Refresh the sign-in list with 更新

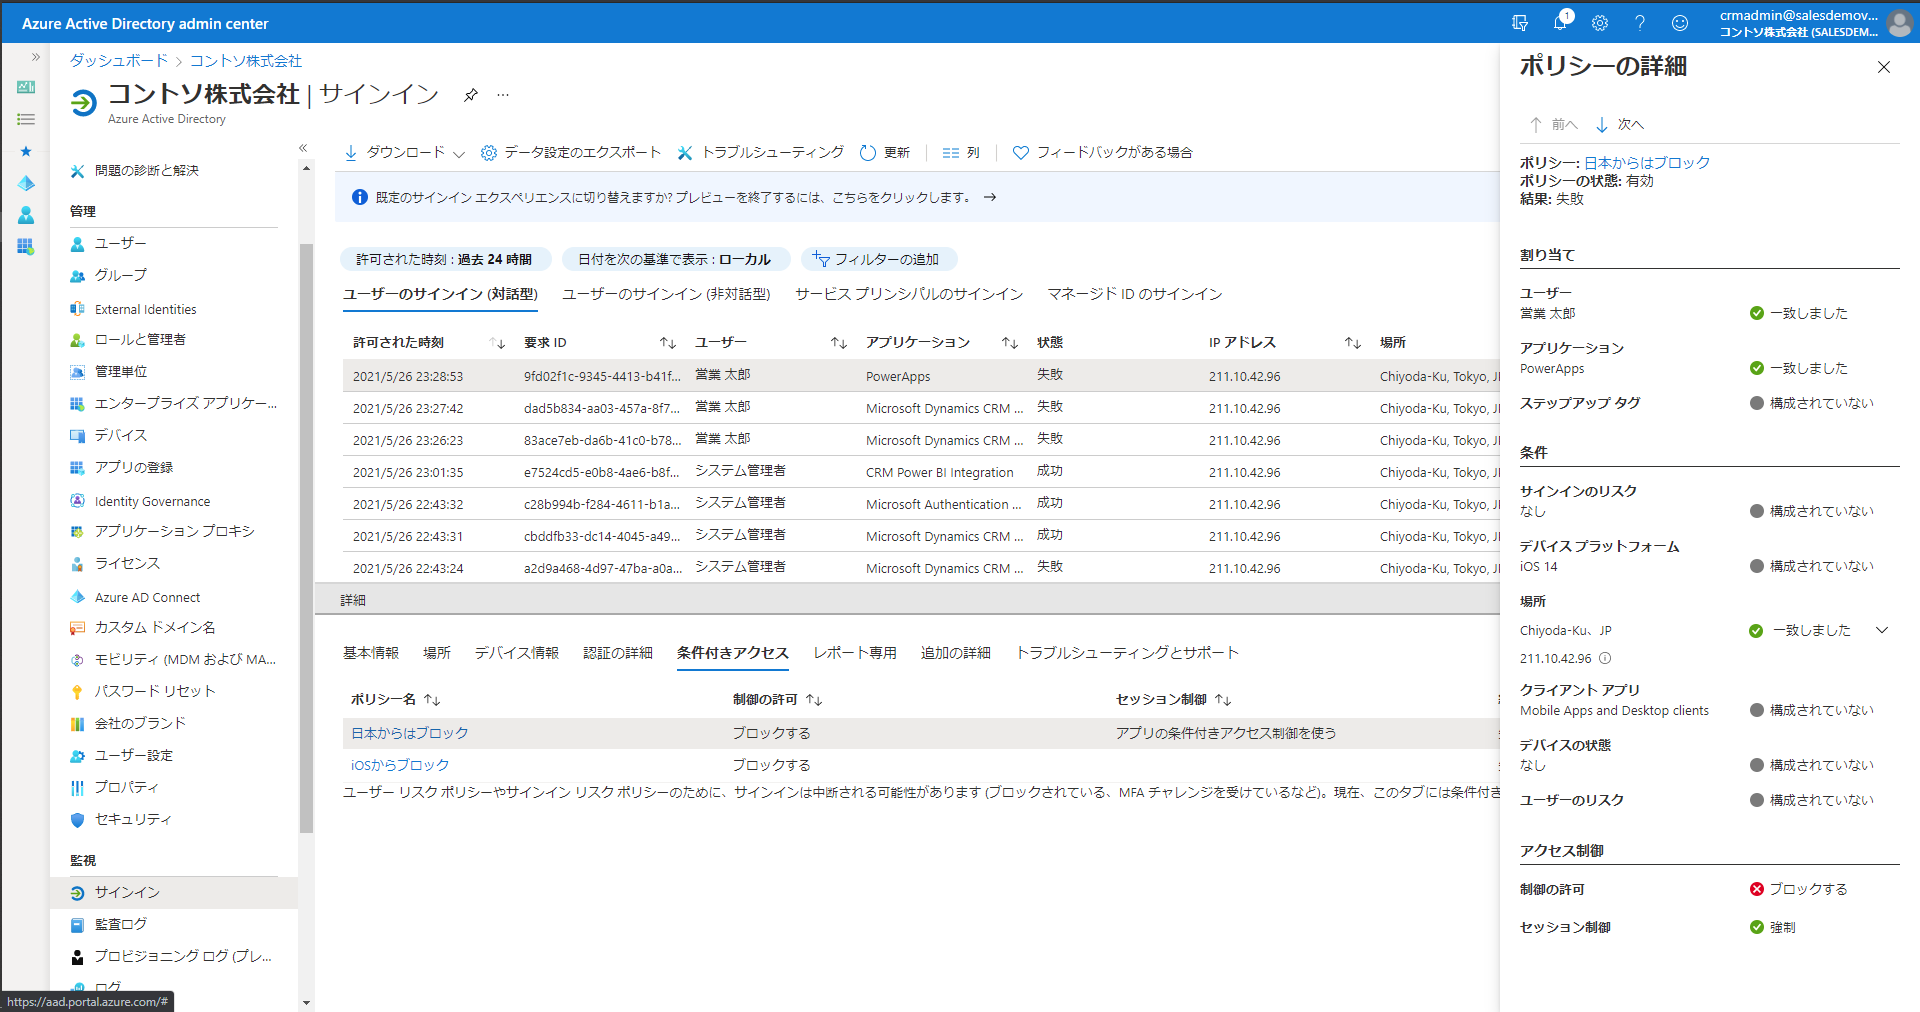[885, 152]
